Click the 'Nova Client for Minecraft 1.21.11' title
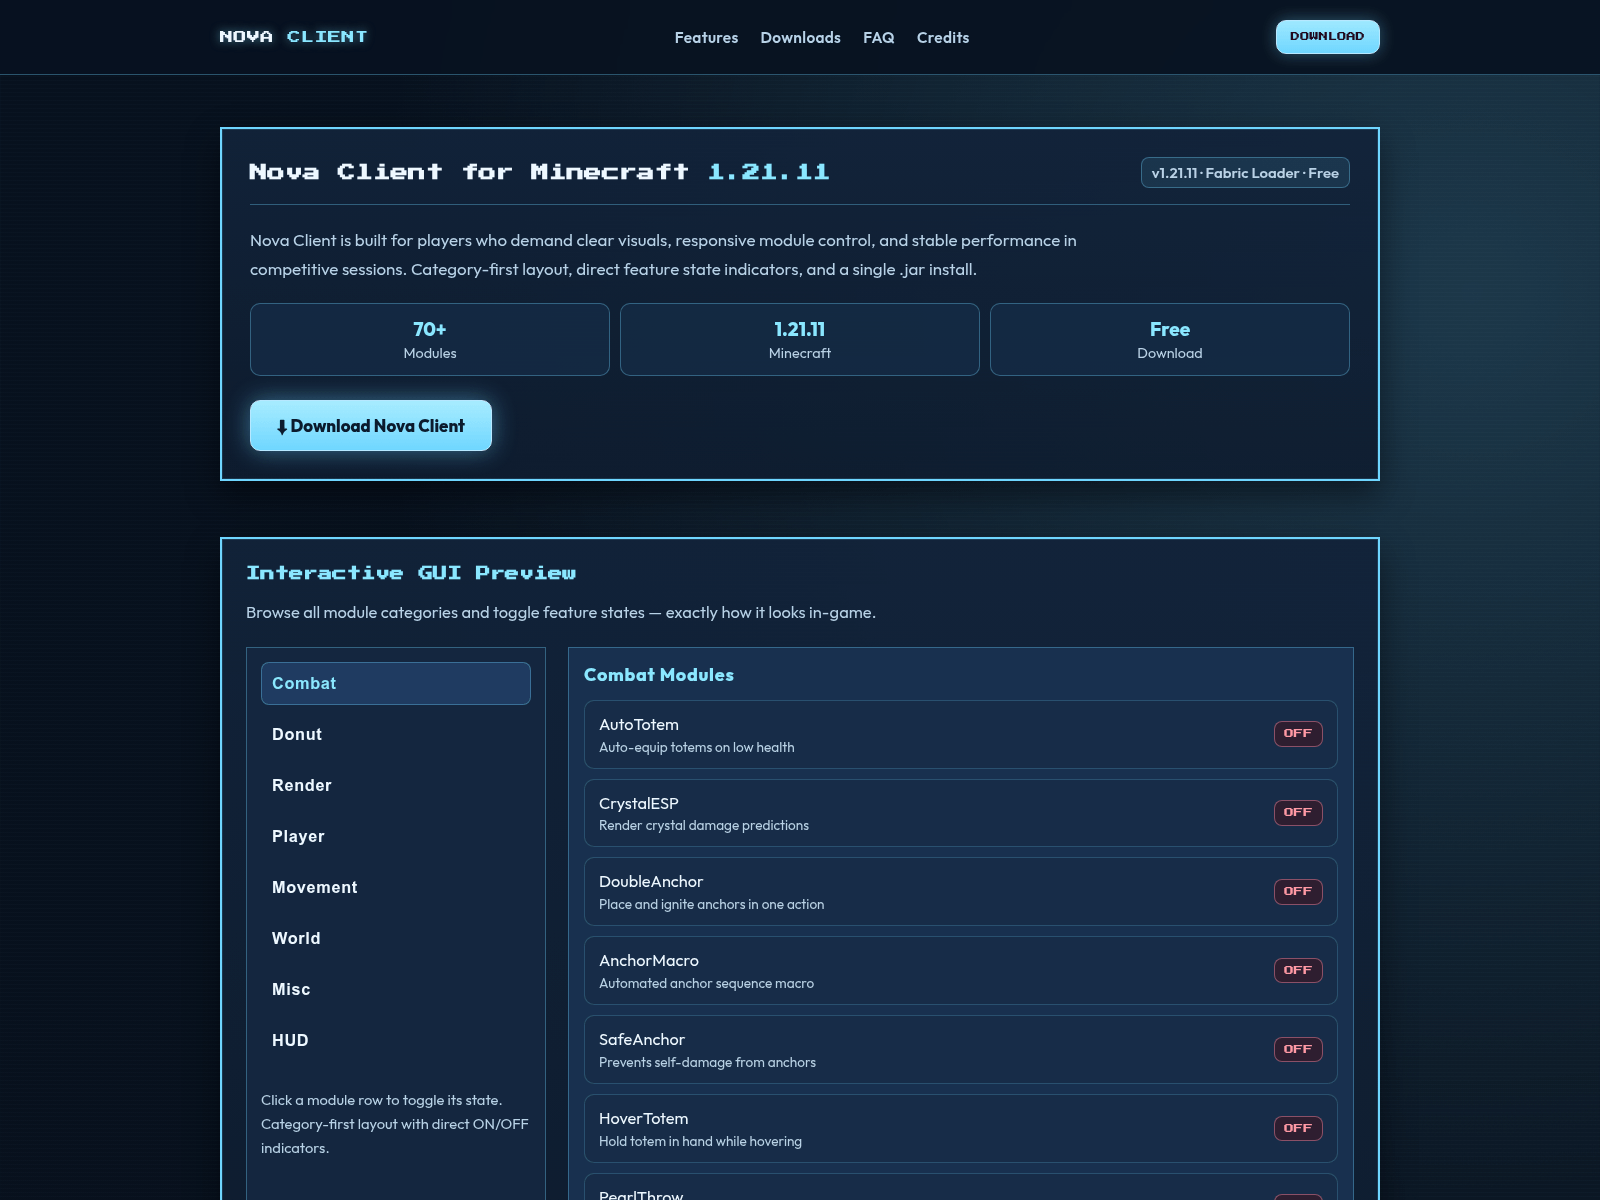 coord(539,172)
